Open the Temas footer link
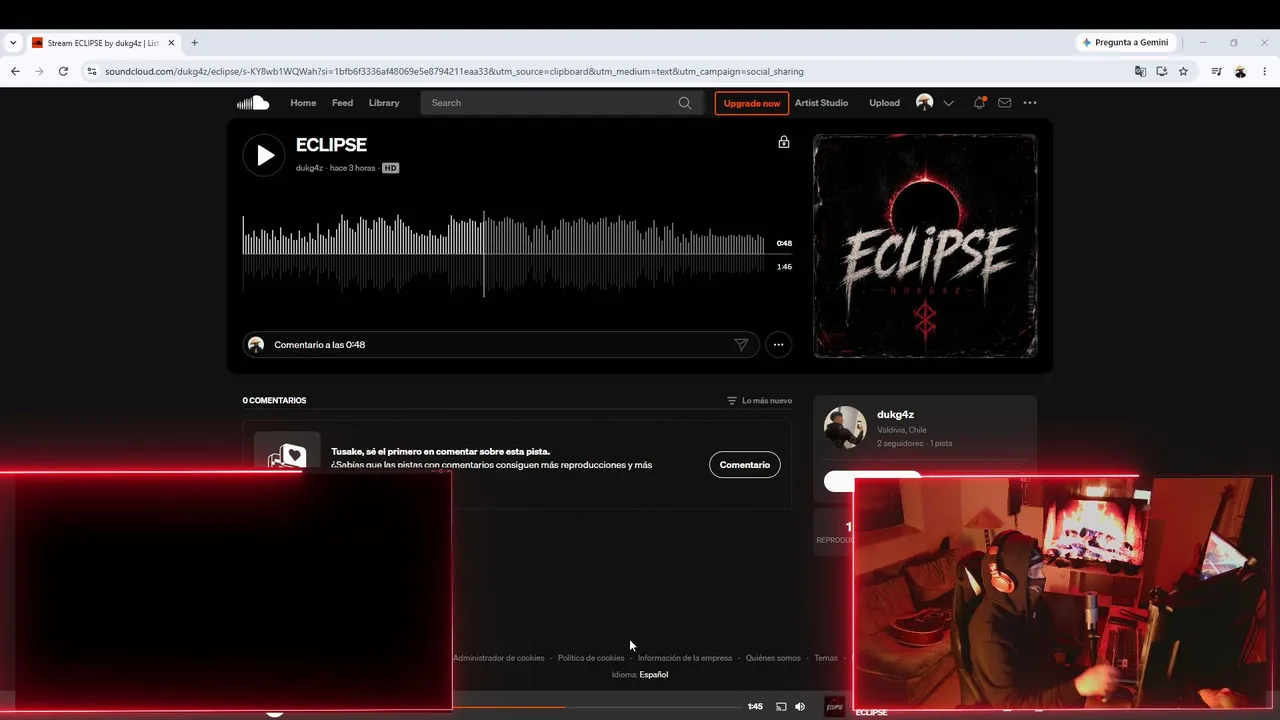1280x720 pixels. coord(826,658)
